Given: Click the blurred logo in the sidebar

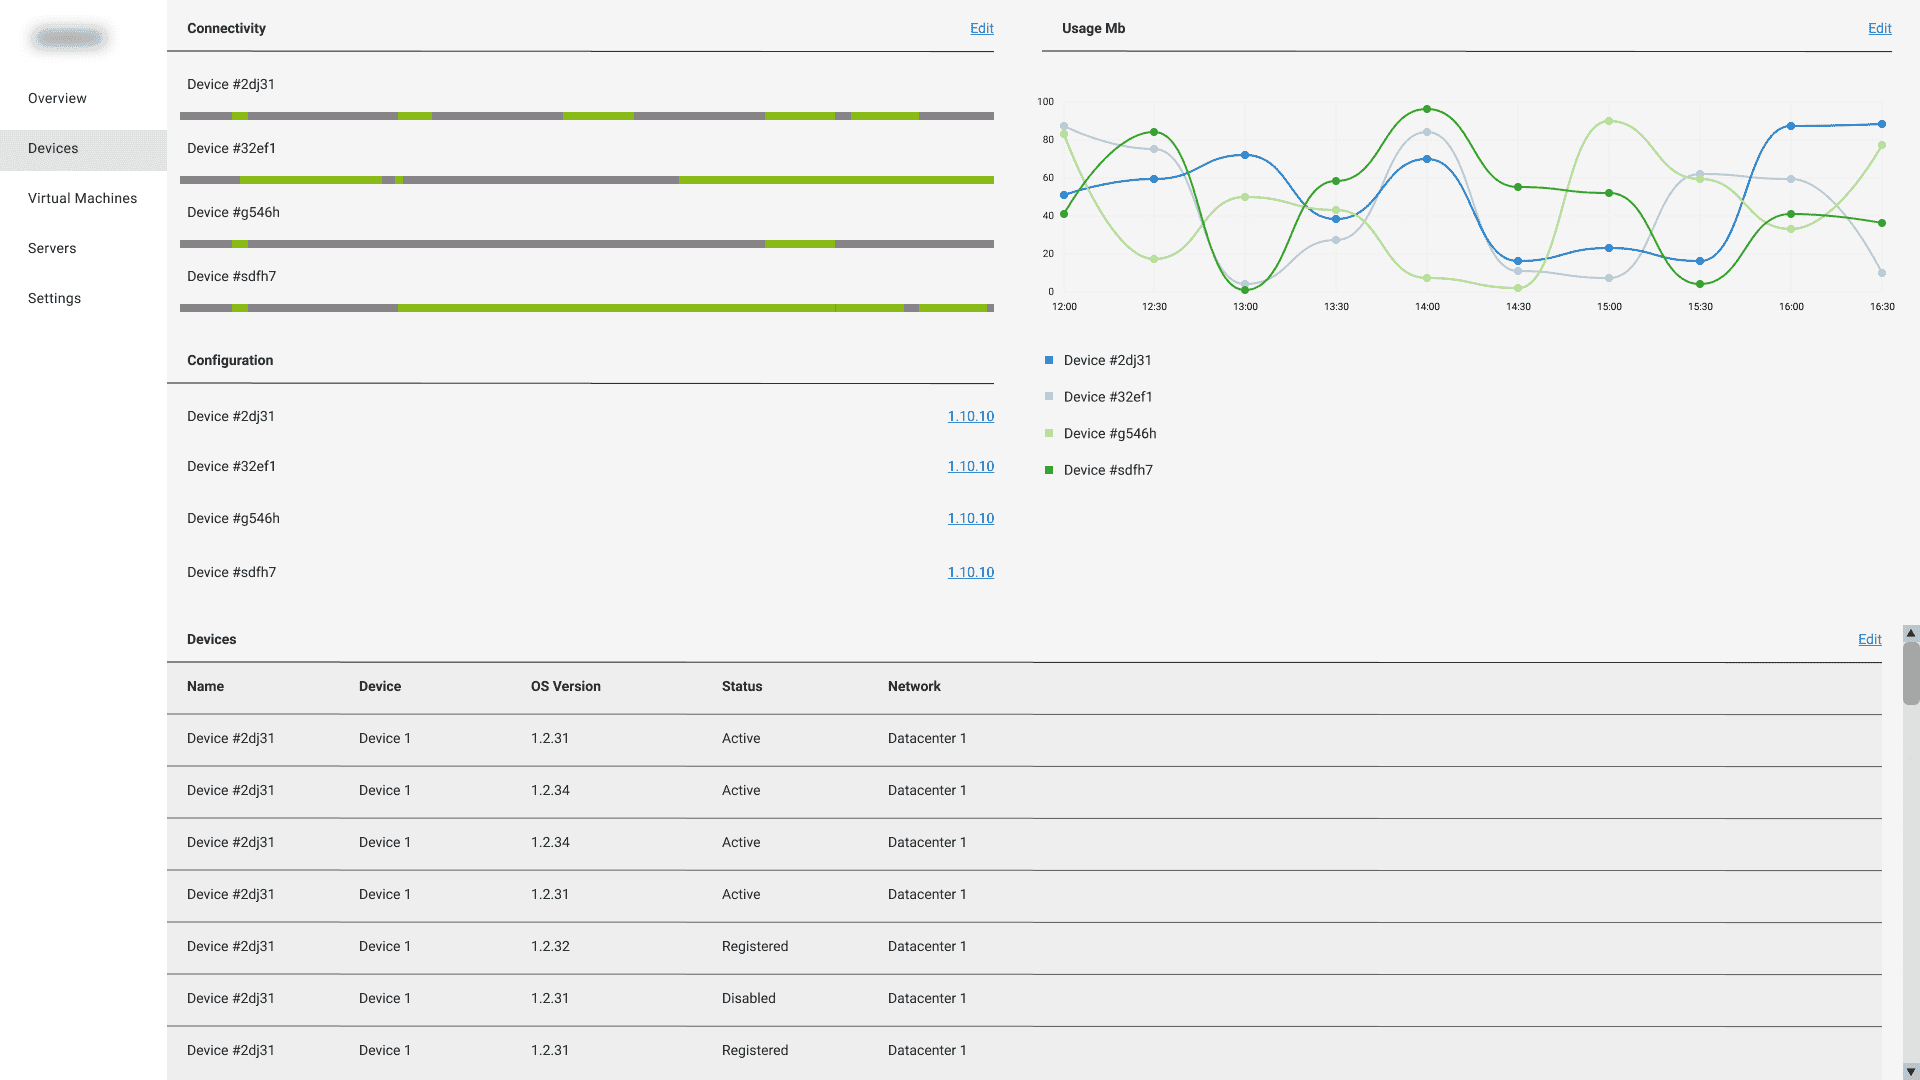Looking at the screenshot, I should (70, 38).
